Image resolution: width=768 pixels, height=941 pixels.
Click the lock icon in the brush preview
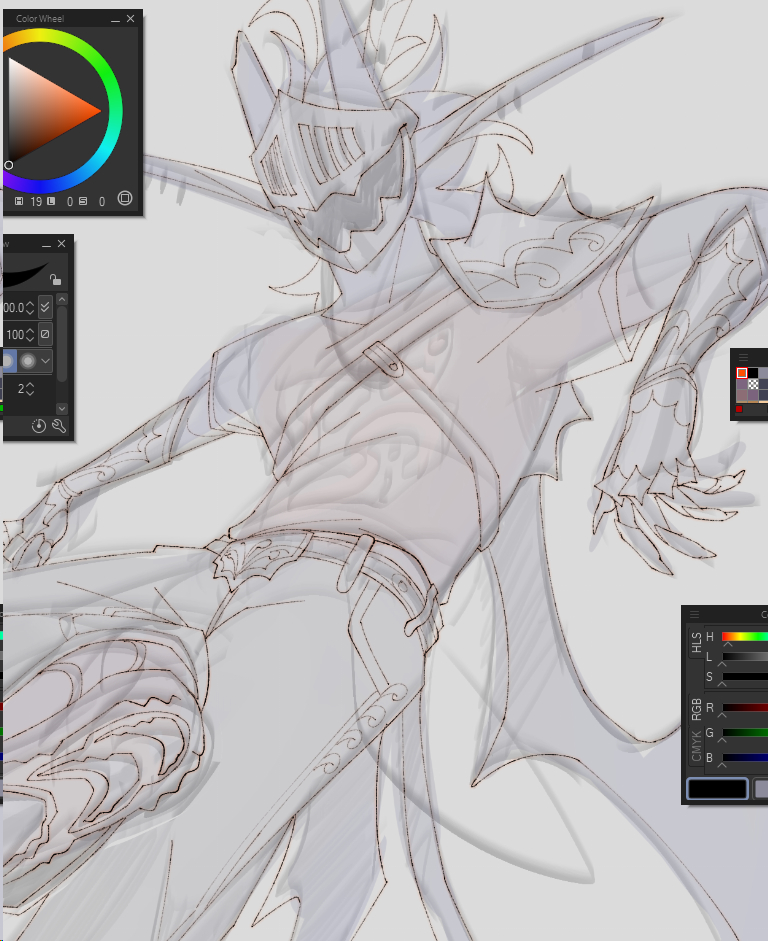pos(55,280)
